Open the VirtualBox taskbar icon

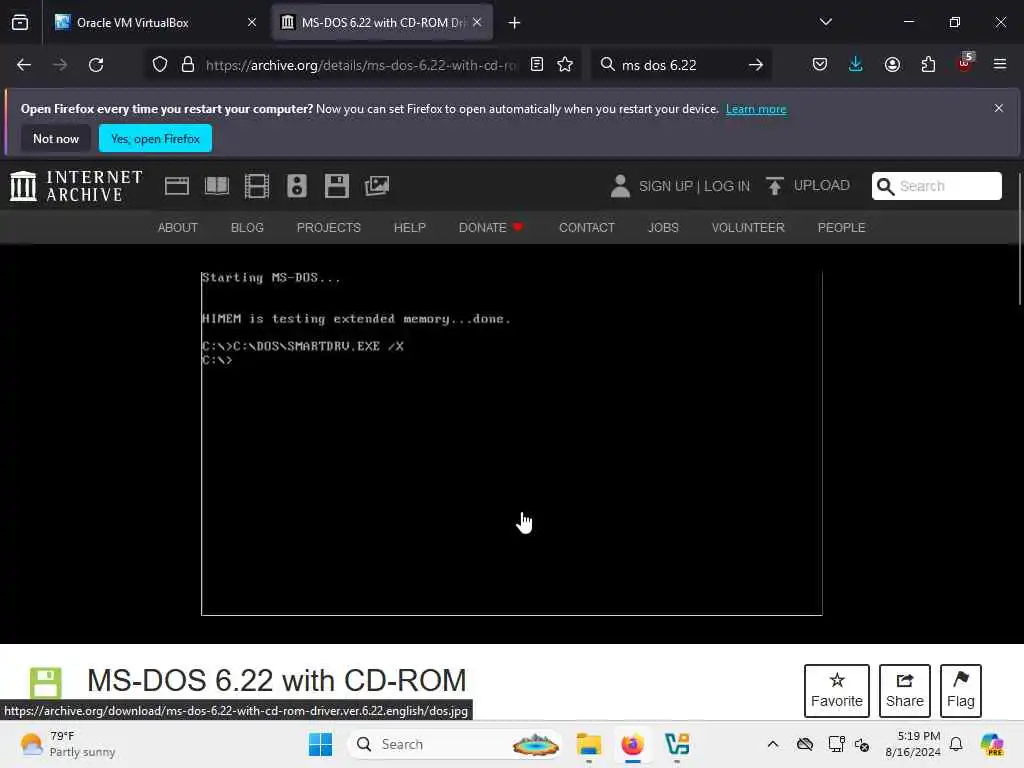click(x=677, y=744)
